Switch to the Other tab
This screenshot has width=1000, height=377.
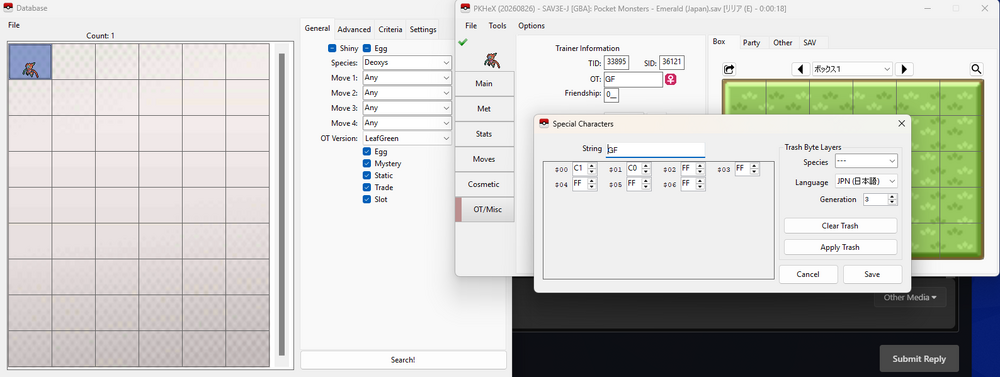click(x=783, y=43)
